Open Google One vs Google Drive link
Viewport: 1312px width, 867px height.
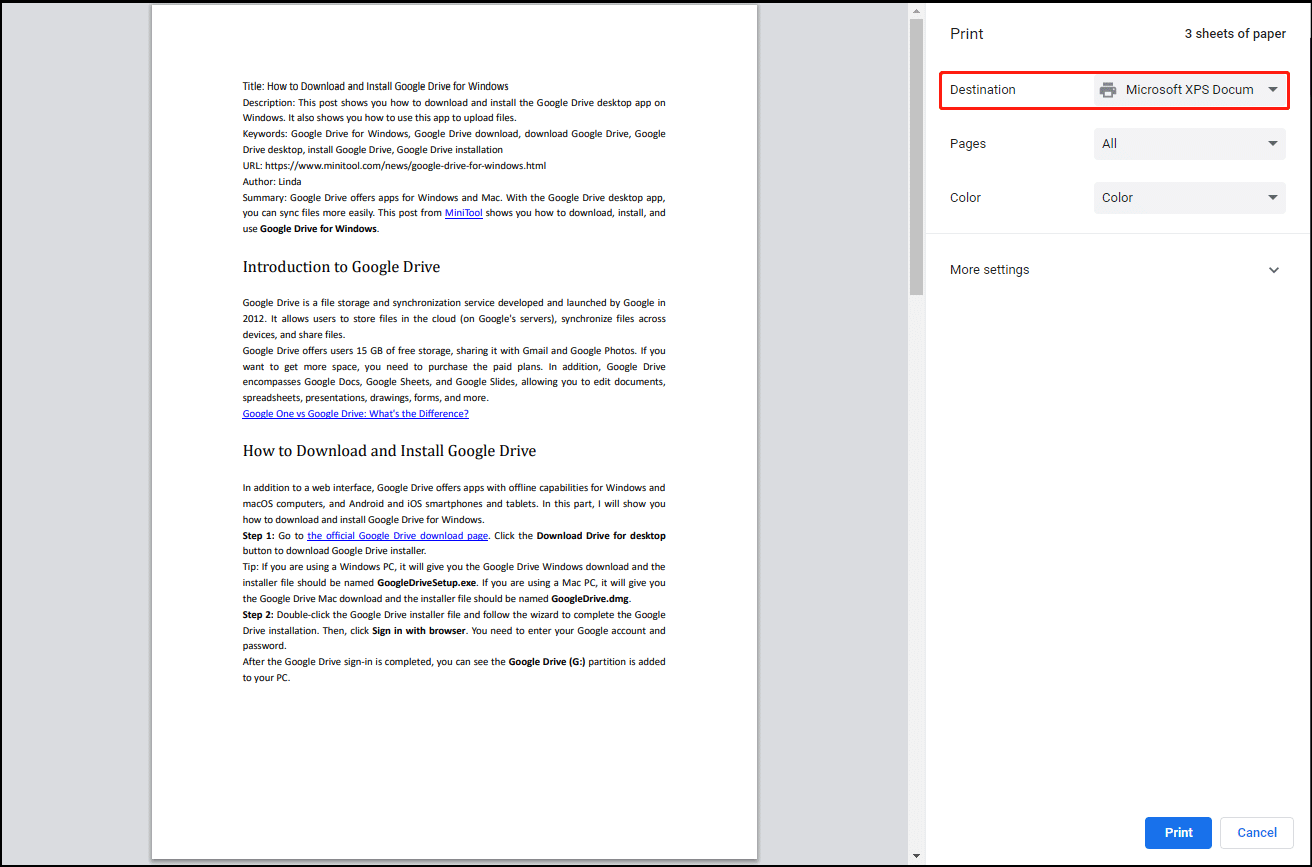click(355, 413)
